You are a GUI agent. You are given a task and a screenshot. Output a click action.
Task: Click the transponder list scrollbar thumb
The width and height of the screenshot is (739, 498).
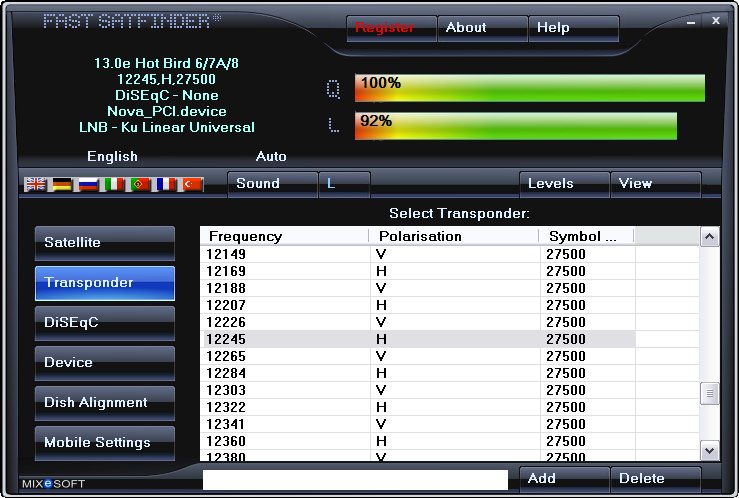click(710, 393)
